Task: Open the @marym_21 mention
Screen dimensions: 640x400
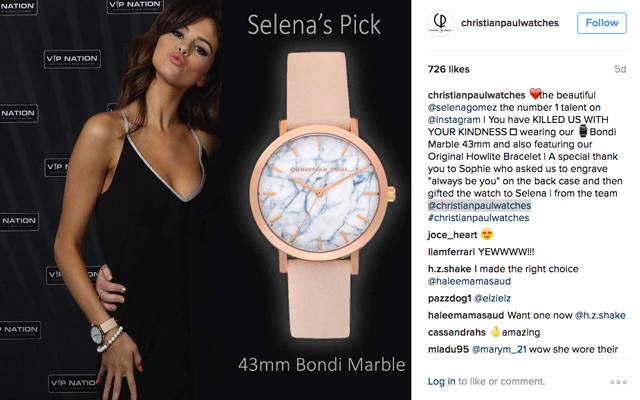Action: 499,349
